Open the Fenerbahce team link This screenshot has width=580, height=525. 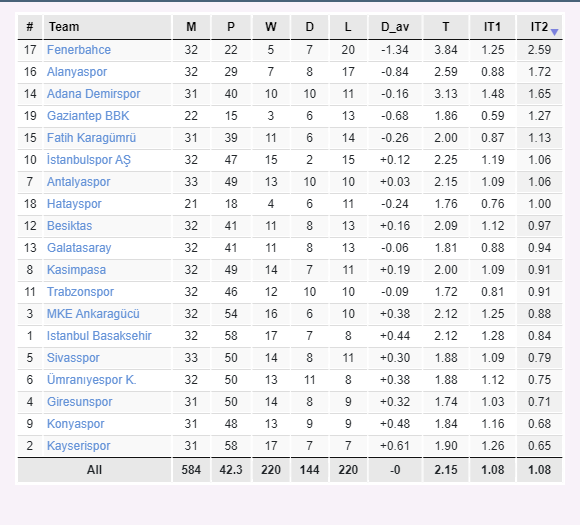(79, 50)
